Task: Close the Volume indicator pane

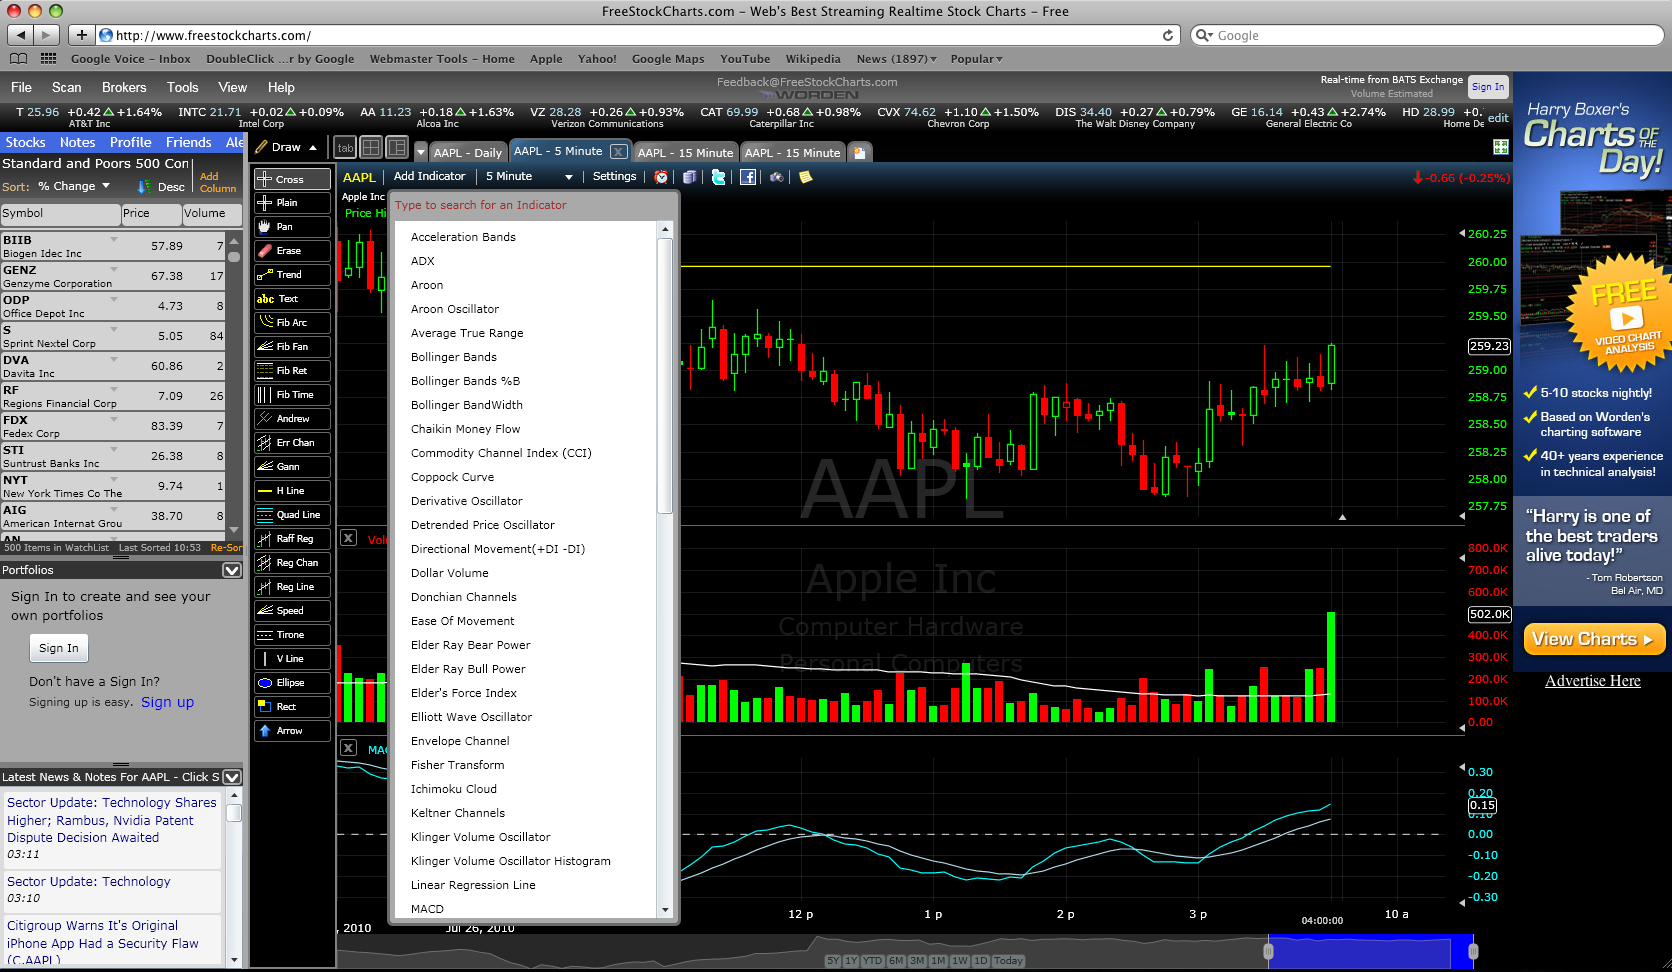Action: coord(348,538)
